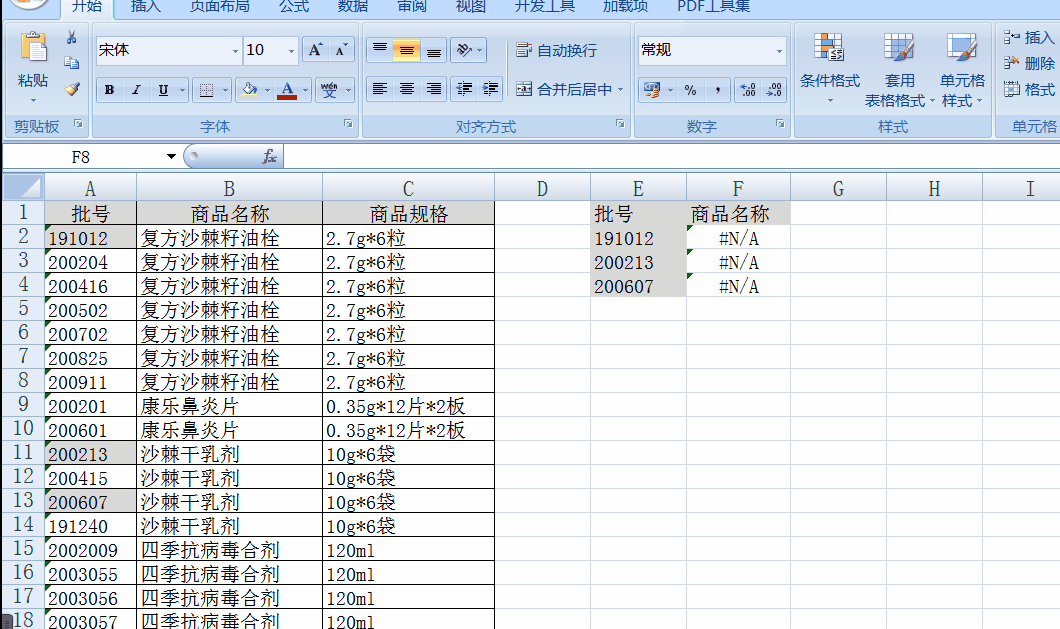The height and width of the screenshot is (629, 1060).
Task: Expand font color arrow
Action: coord(306,90)
